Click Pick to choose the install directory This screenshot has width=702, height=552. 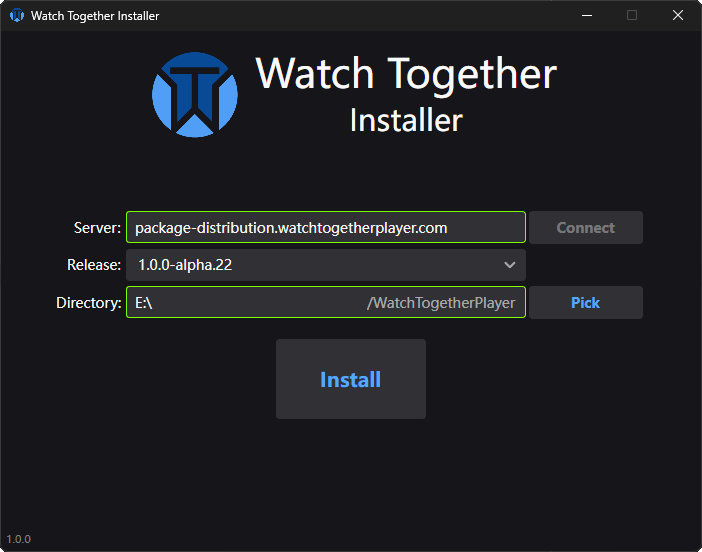click(x=586, y=303)
